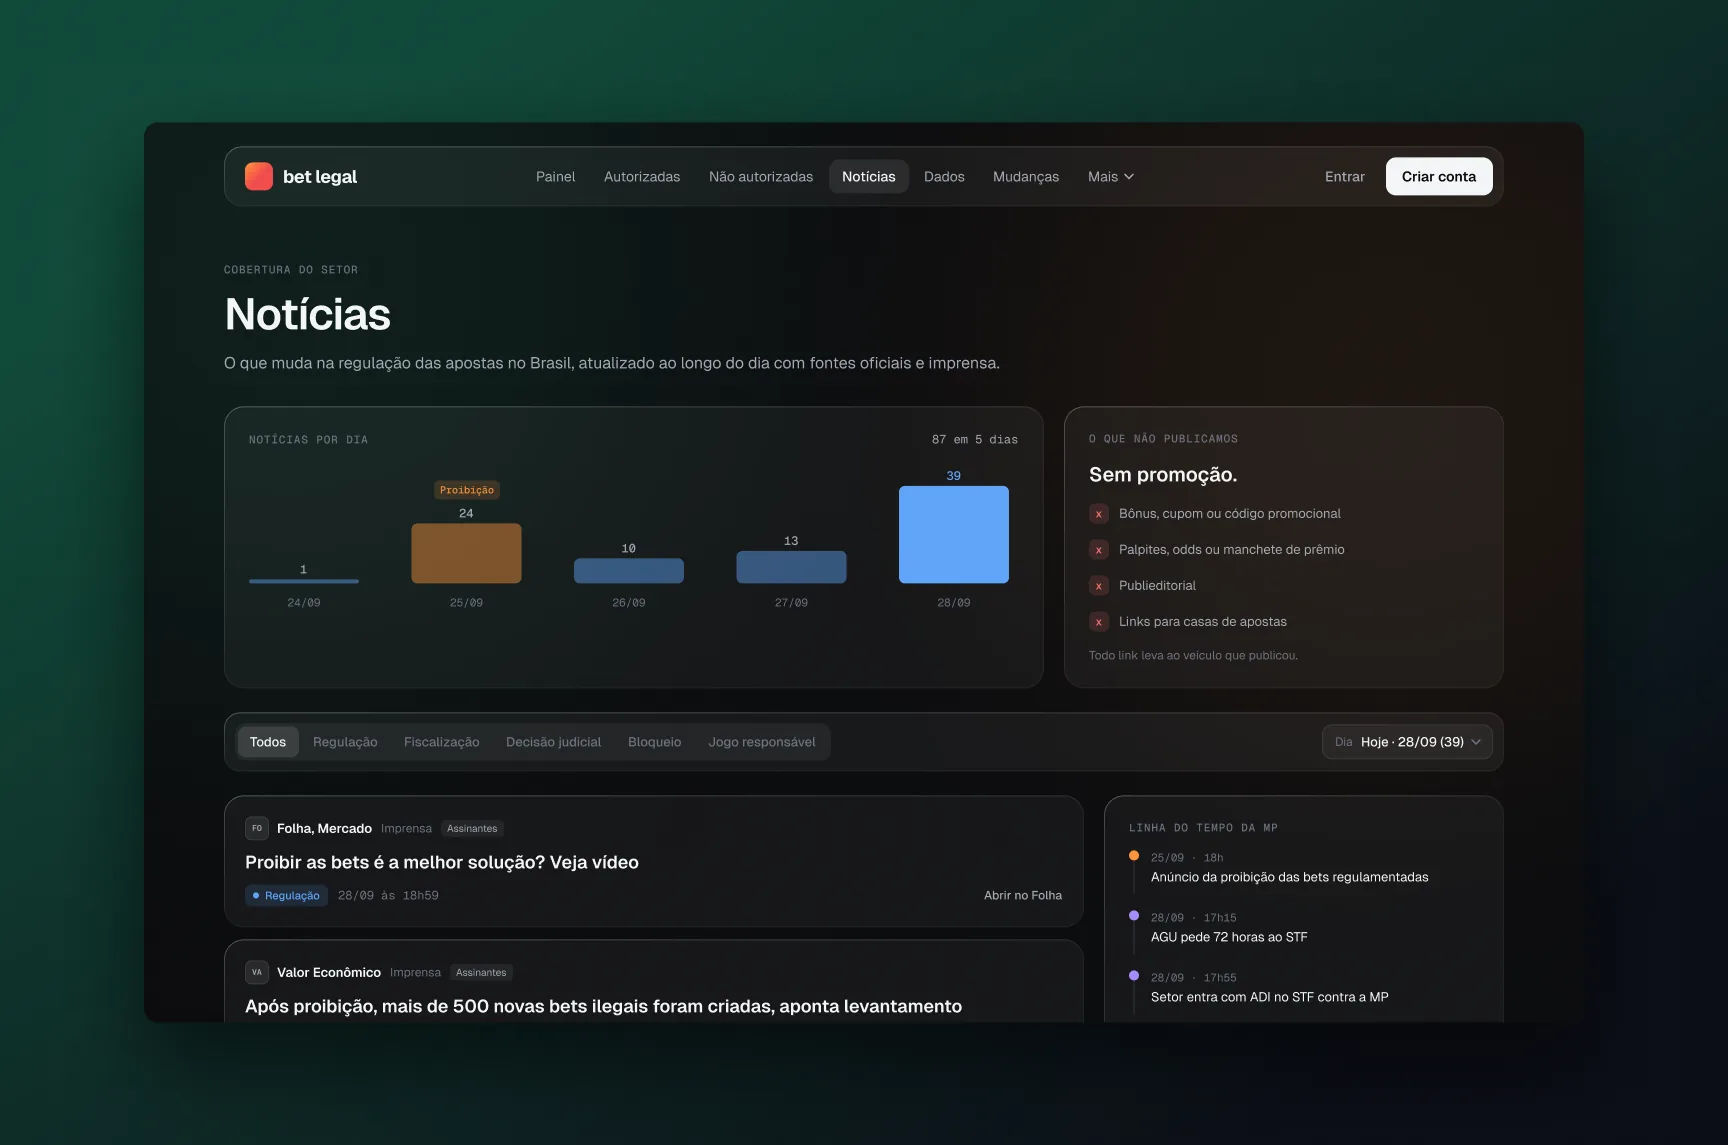Open the Painel nav item
1728x1145 pixels.
pyautogui.click(x=555, y=176)
